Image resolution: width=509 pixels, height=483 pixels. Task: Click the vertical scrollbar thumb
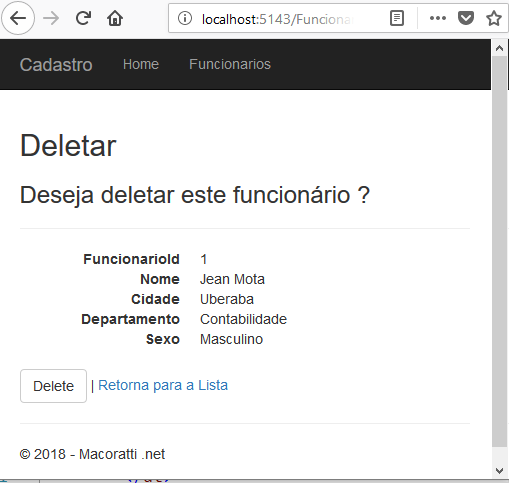[499, 252]
